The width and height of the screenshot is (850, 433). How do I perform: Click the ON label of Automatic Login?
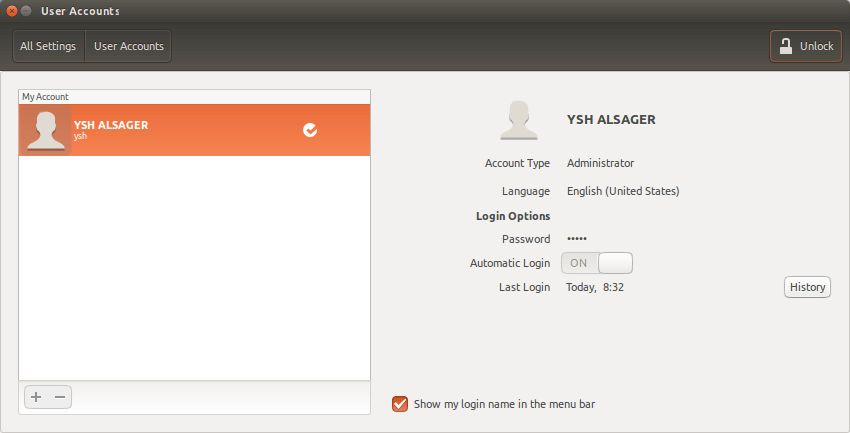pyautogui.click(x=578, y=263)
